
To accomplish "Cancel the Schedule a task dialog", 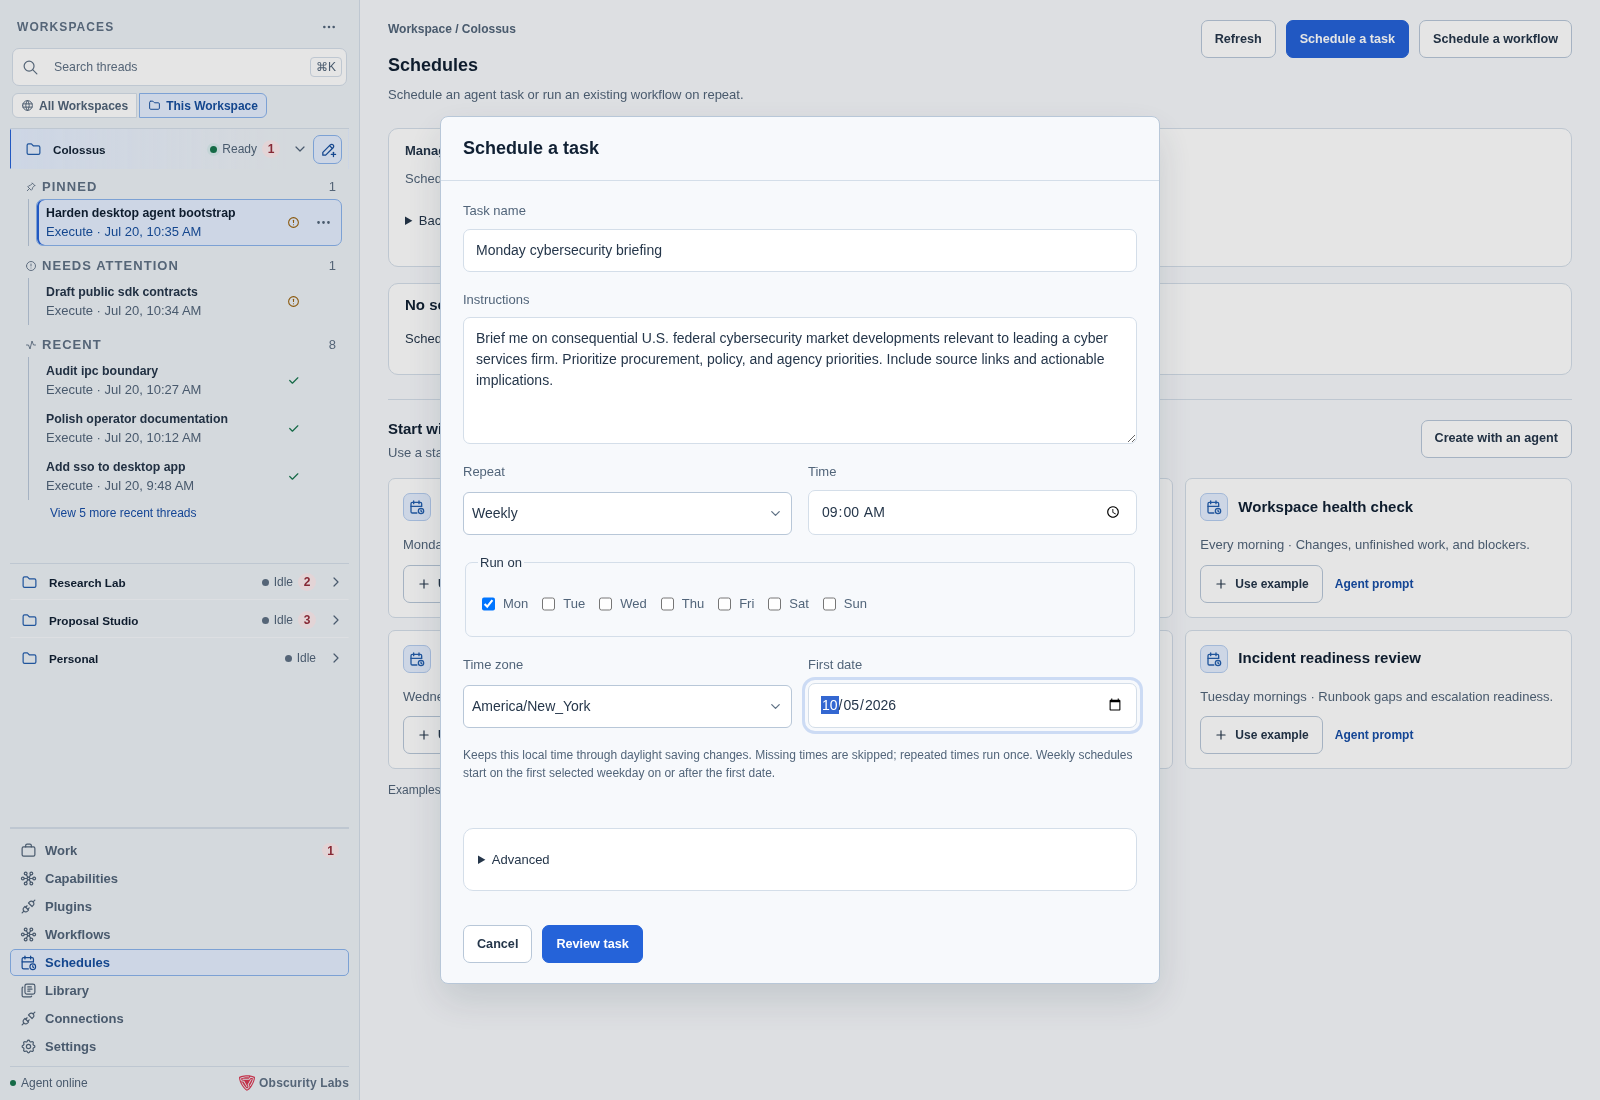I will pos(497,944).
